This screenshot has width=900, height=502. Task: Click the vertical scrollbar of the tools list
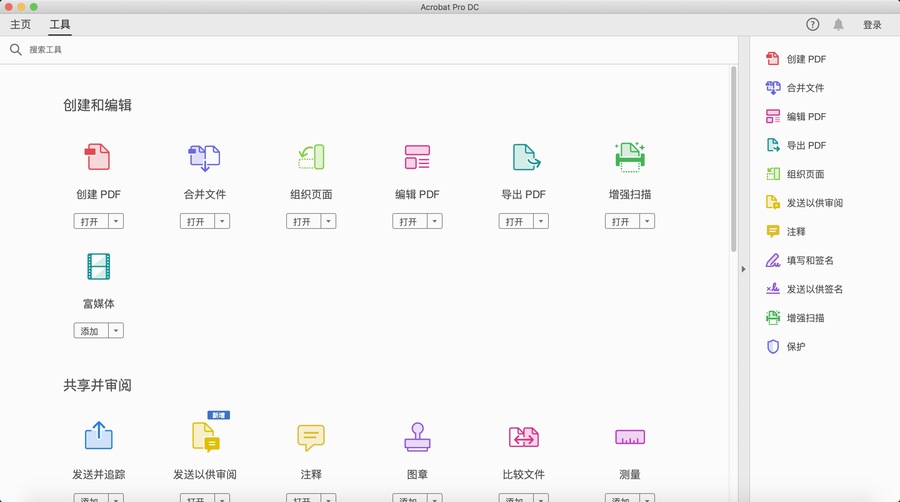pyautogui.click(x=734, y=159)
